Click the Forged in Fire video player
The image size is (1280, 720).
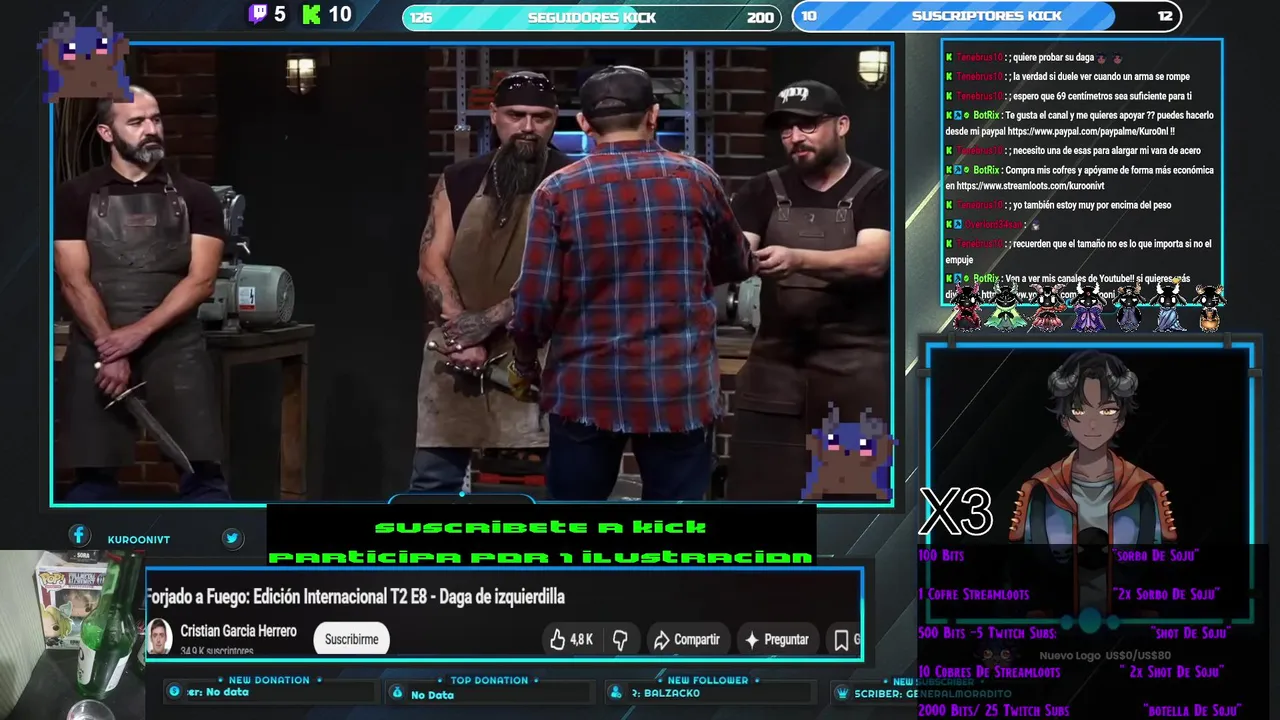[472, 273]
